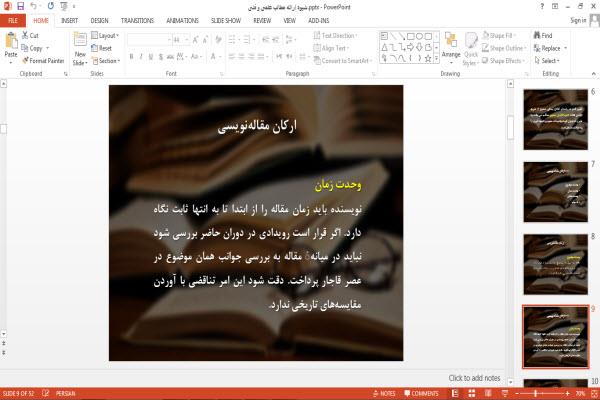Open Quick Styles gallery
Viewport: 600px width, 400px height.
471,49
